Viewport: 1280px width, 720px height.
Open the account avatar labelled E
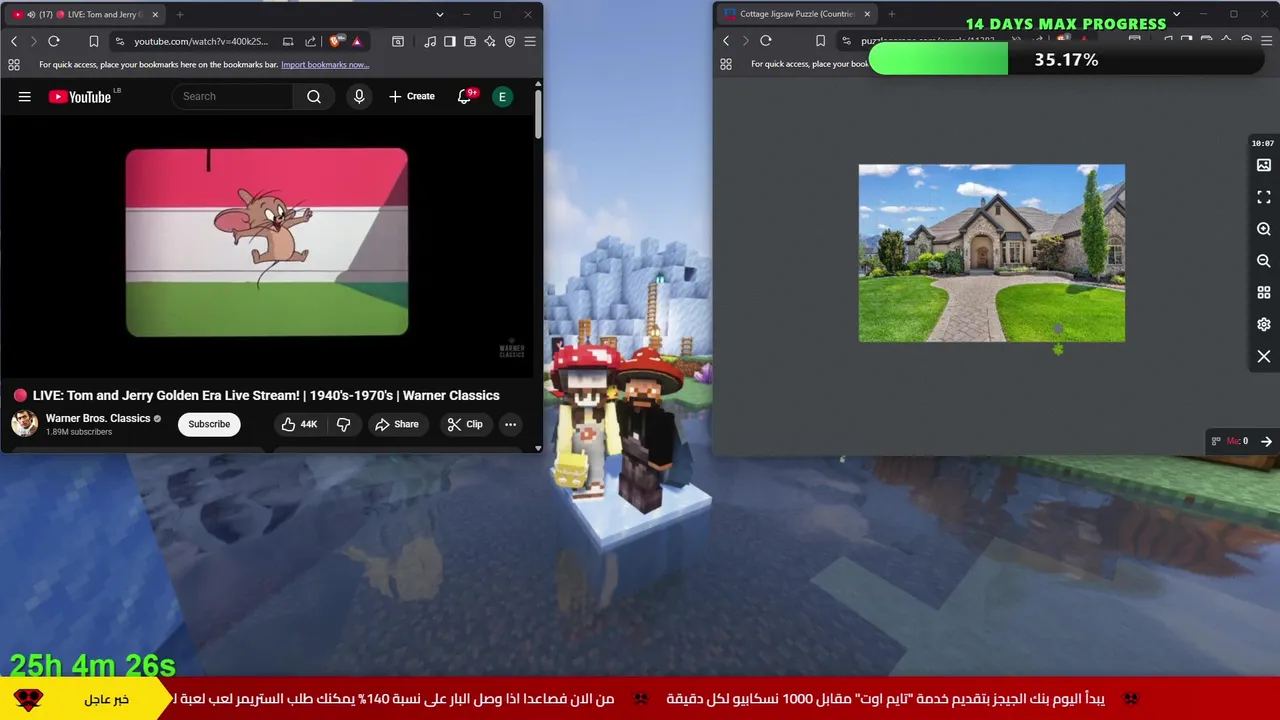pyautogui.click(x=502, y=97)
